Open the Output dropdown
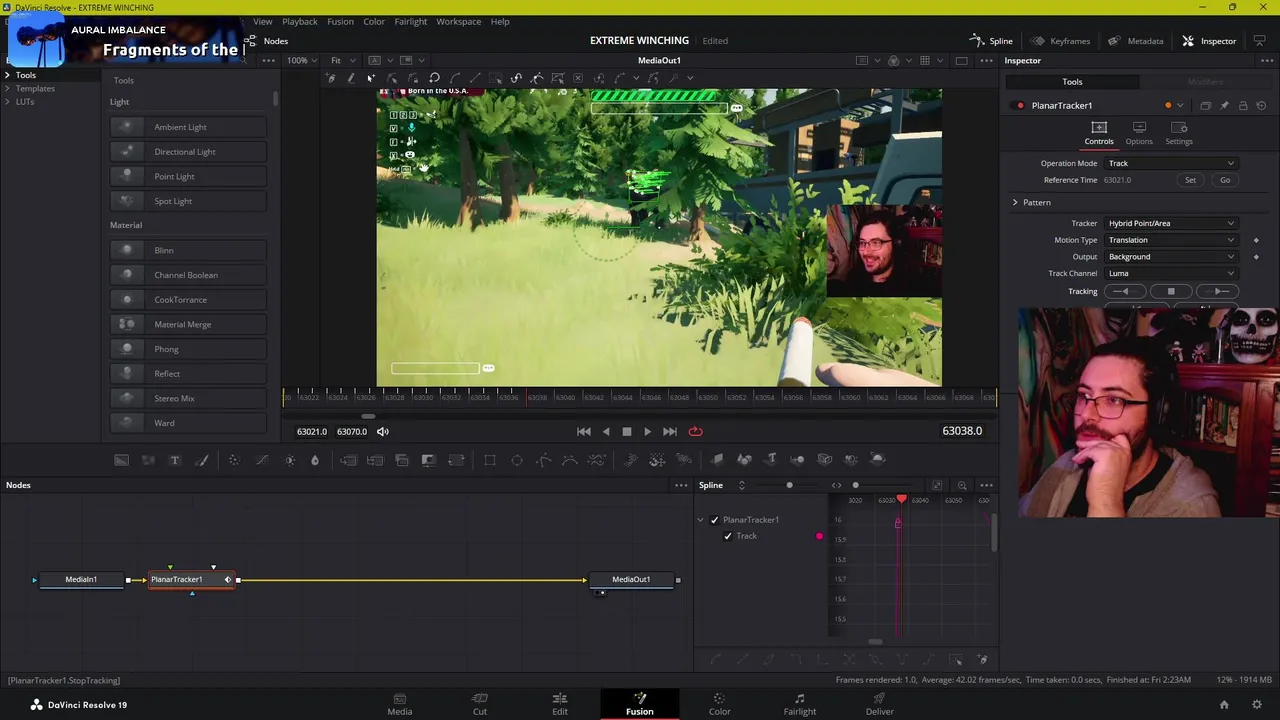 point(1171,257)
